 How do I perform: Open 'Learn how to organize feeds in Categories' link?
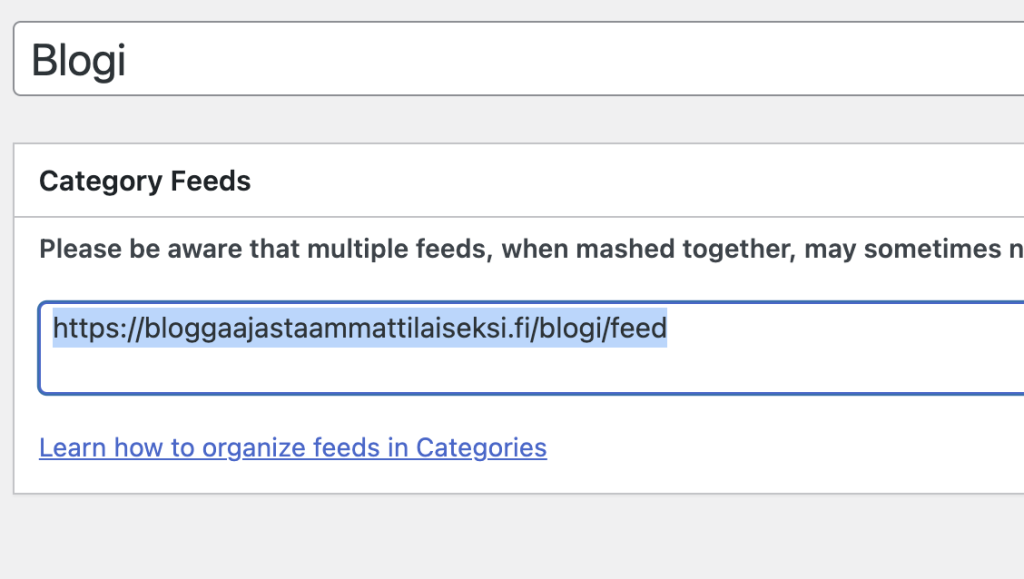292,447
